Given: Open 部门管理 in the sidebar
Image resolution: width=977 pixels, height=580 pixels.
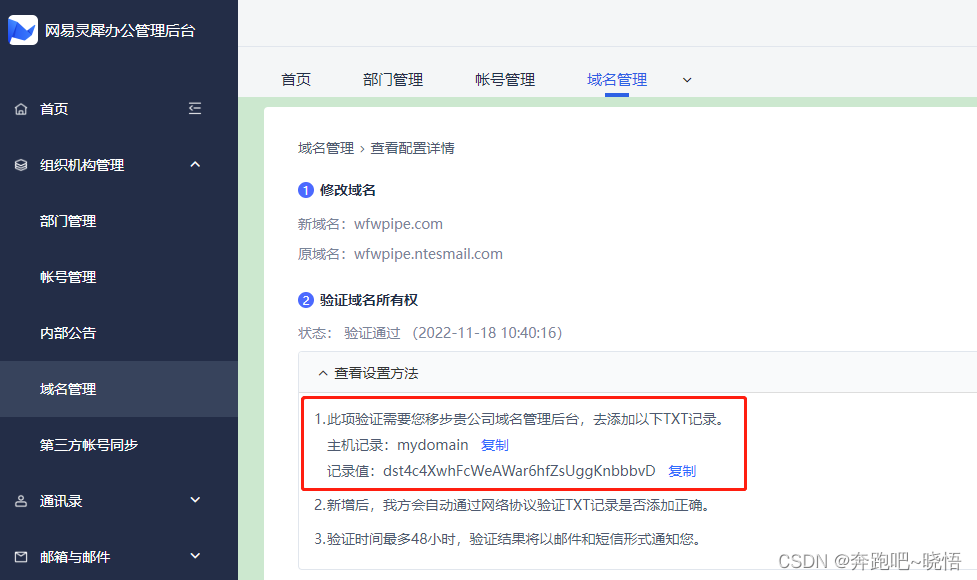Looking at the screenshot, I should pyautogui.click(x=68, y=221).
